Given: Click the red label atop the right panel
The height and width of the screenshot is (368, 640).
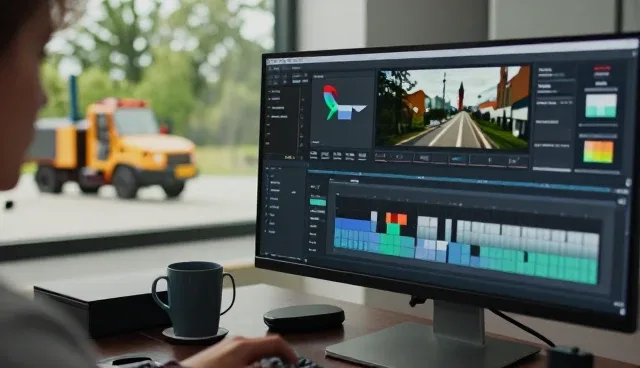Looking at the screenshot, I should [x=602, y=68].
